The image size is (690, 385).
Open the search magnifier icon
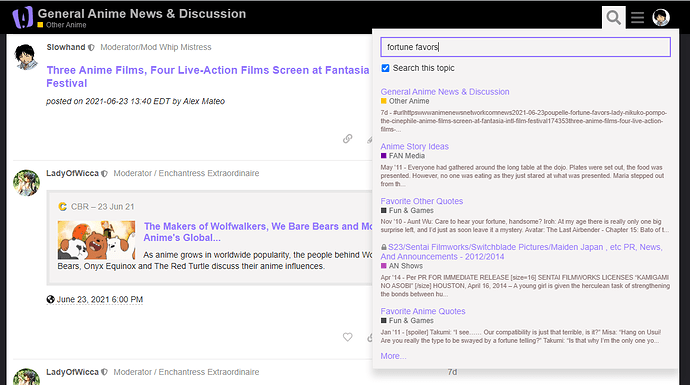(x=613, y=18)
